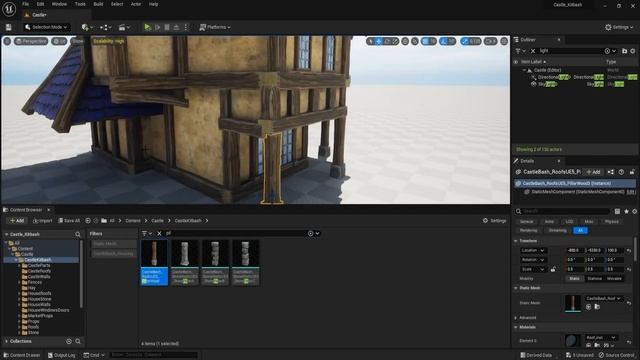Collapse the Castle (Editor) world node
Screen dimensions: 640x360
[x=524, y=70]
